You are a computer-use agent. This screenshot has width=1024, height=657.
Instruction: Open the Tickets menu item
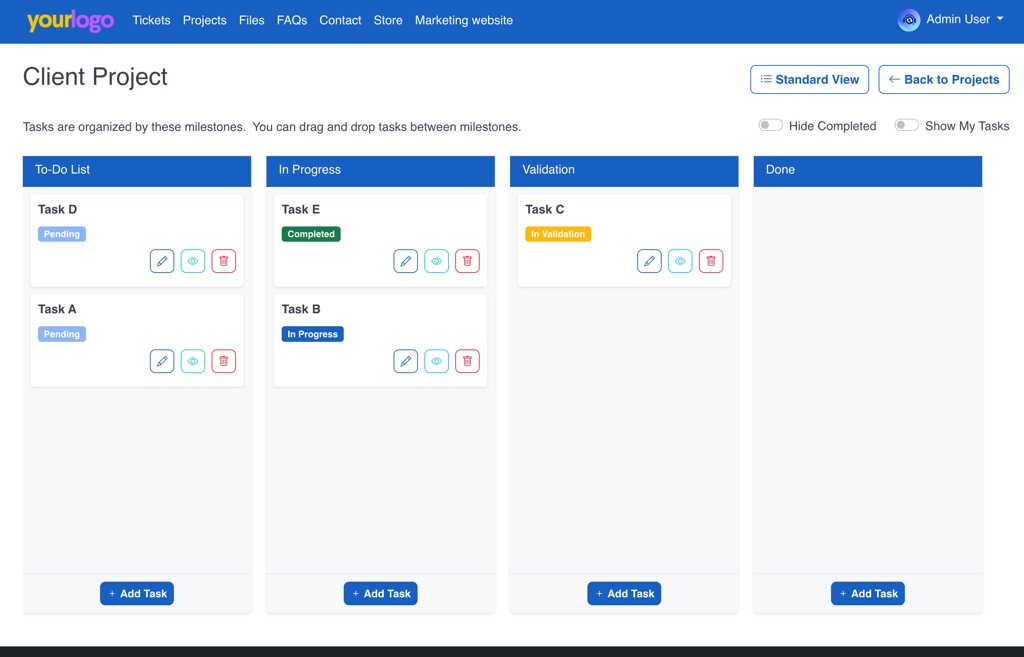[x=151, y=20]
